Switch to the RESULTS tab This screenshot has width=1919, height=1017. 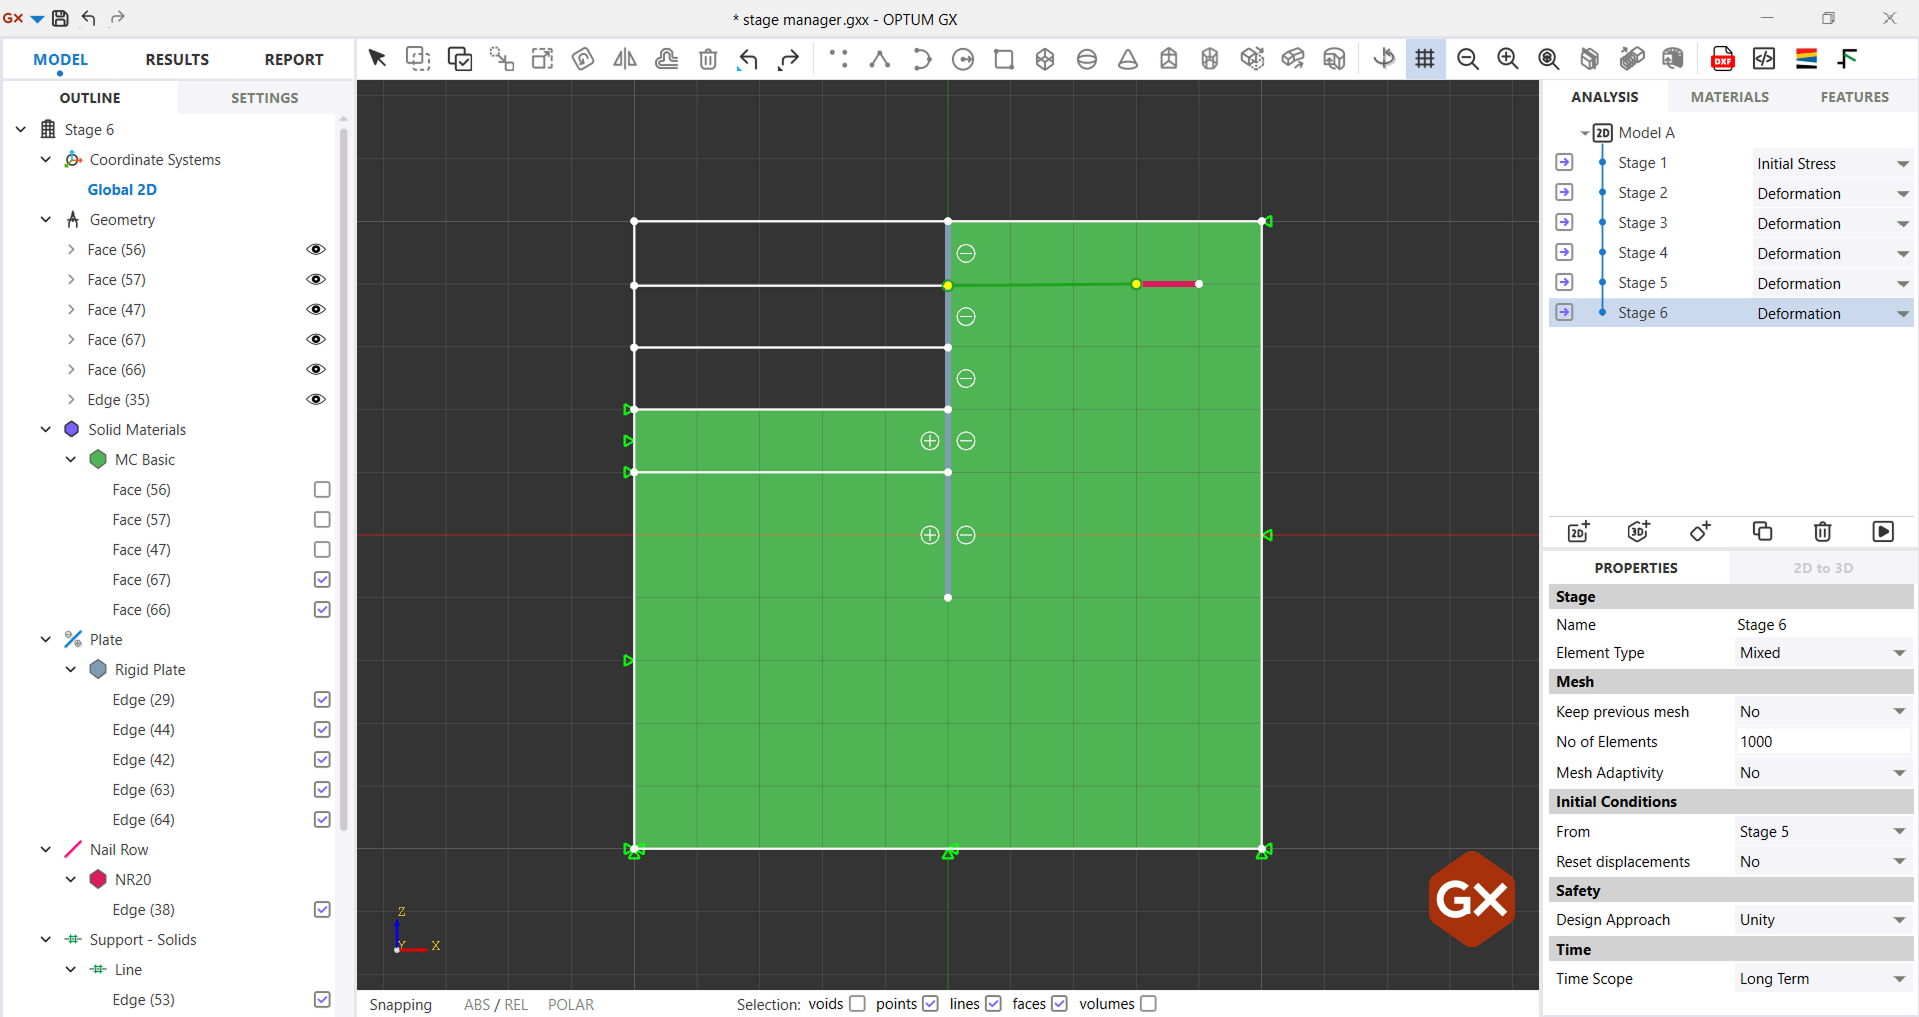[177, 60]
